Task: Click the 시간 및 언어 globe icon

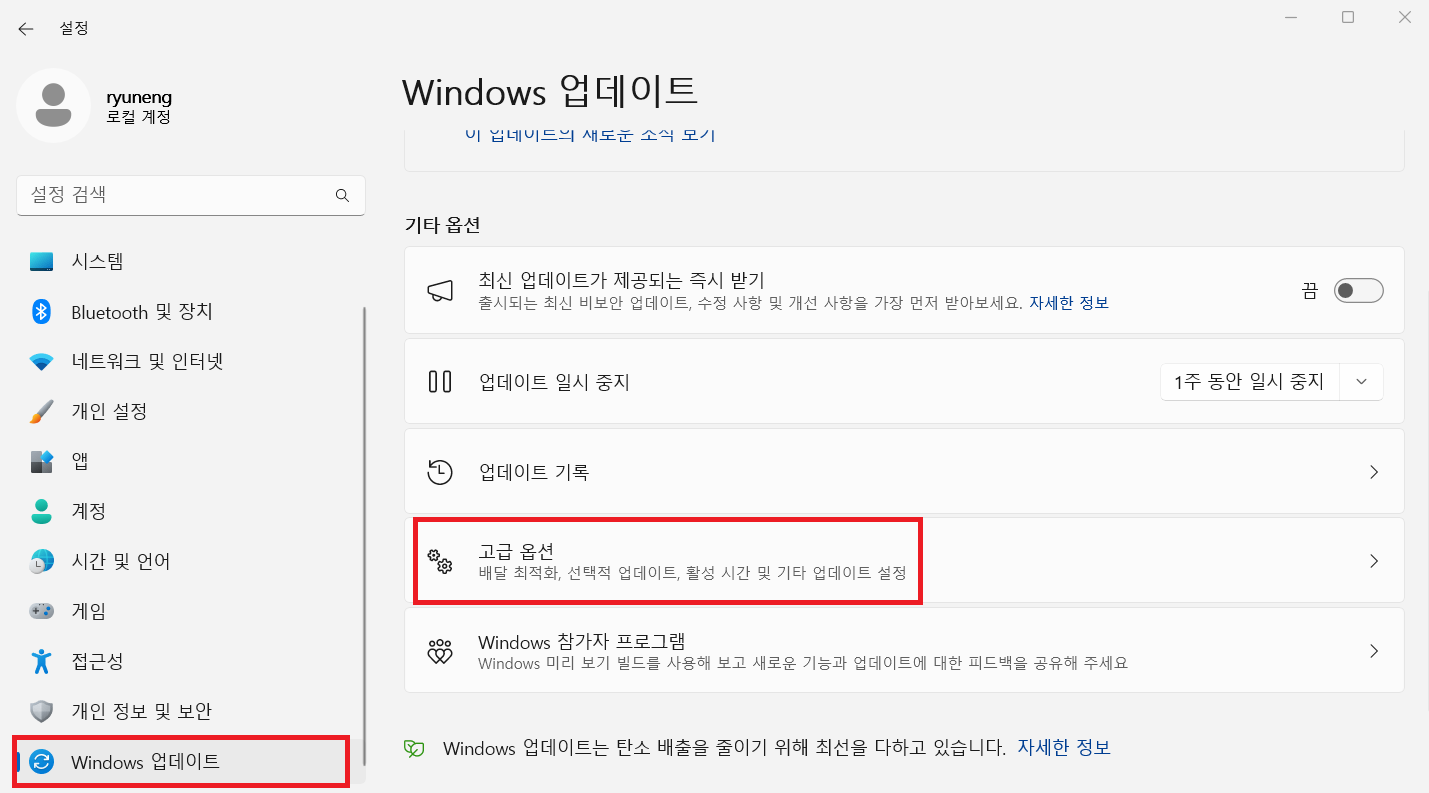Action: (x=41, y=561)
